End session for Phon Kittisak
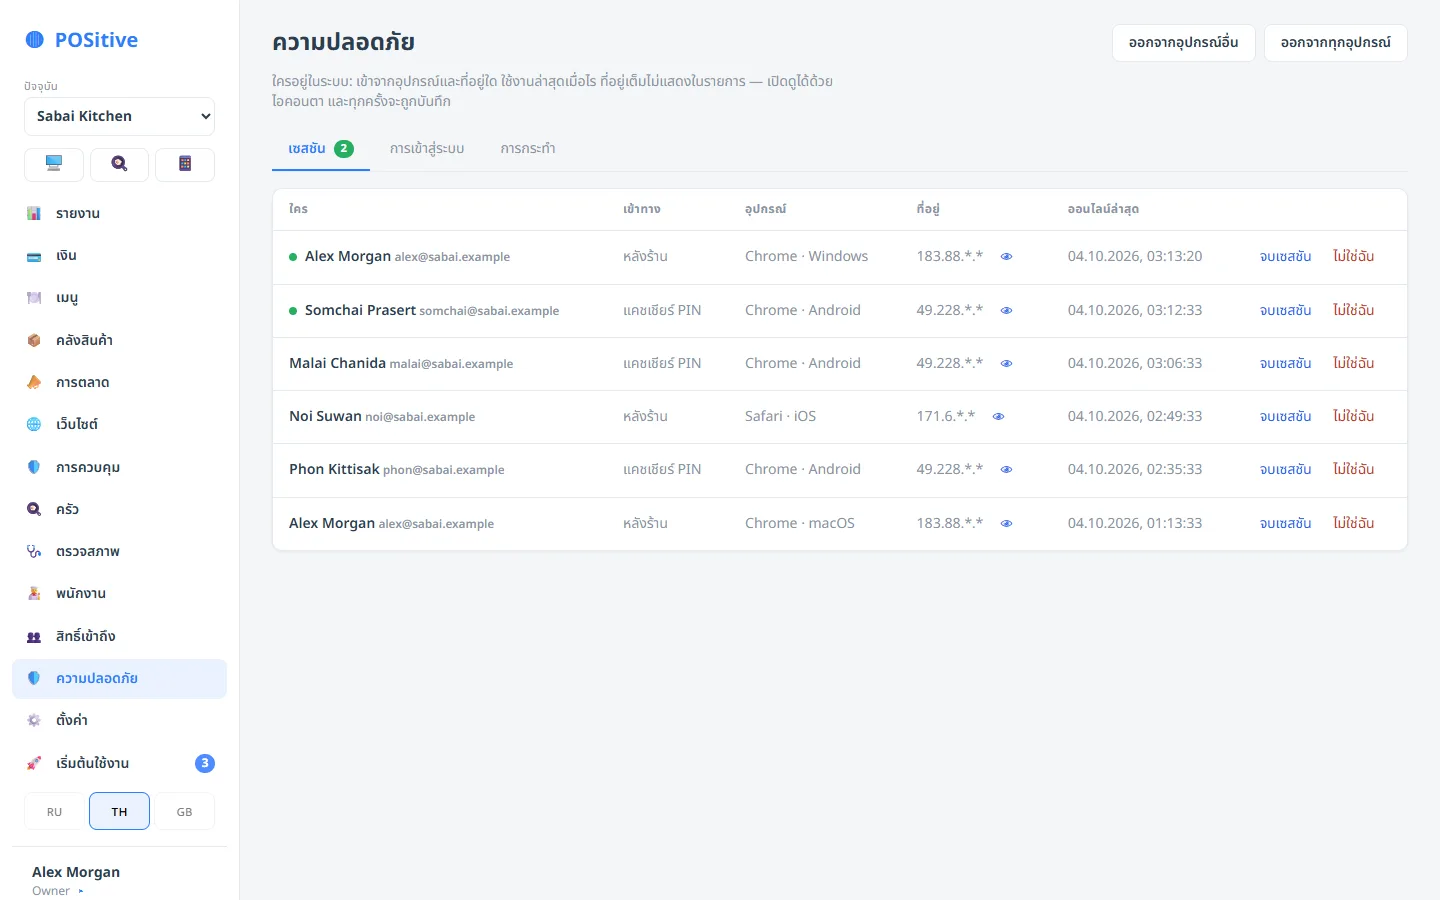The image size is (1440, 900). [1285, 470]
